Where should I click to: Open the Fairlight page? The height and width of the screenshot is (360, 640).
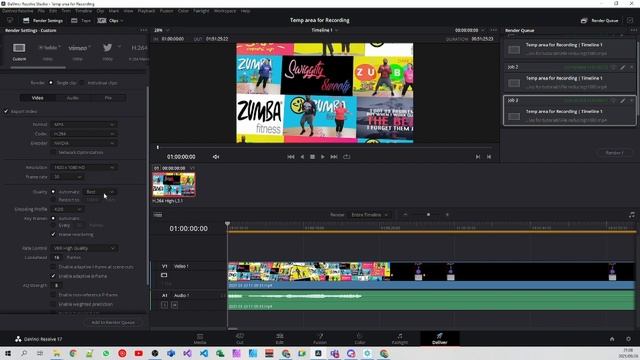pyautogui.click(x=400, y=339)
